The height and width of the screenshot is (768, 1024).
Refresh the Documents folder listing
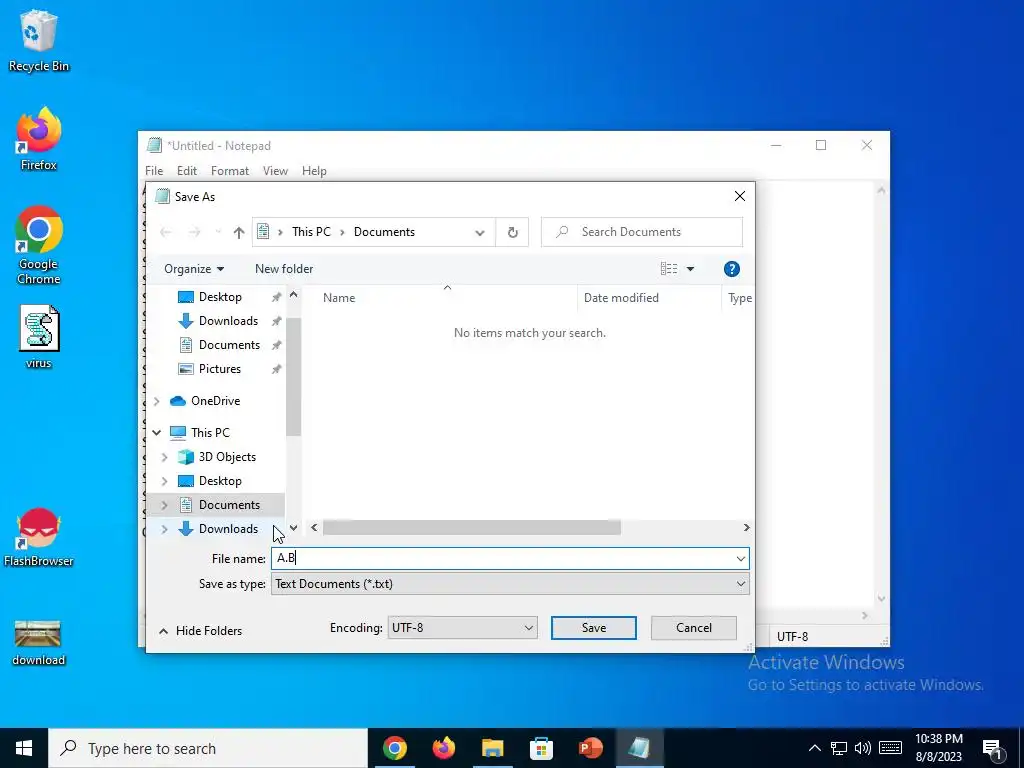[513, 232]
